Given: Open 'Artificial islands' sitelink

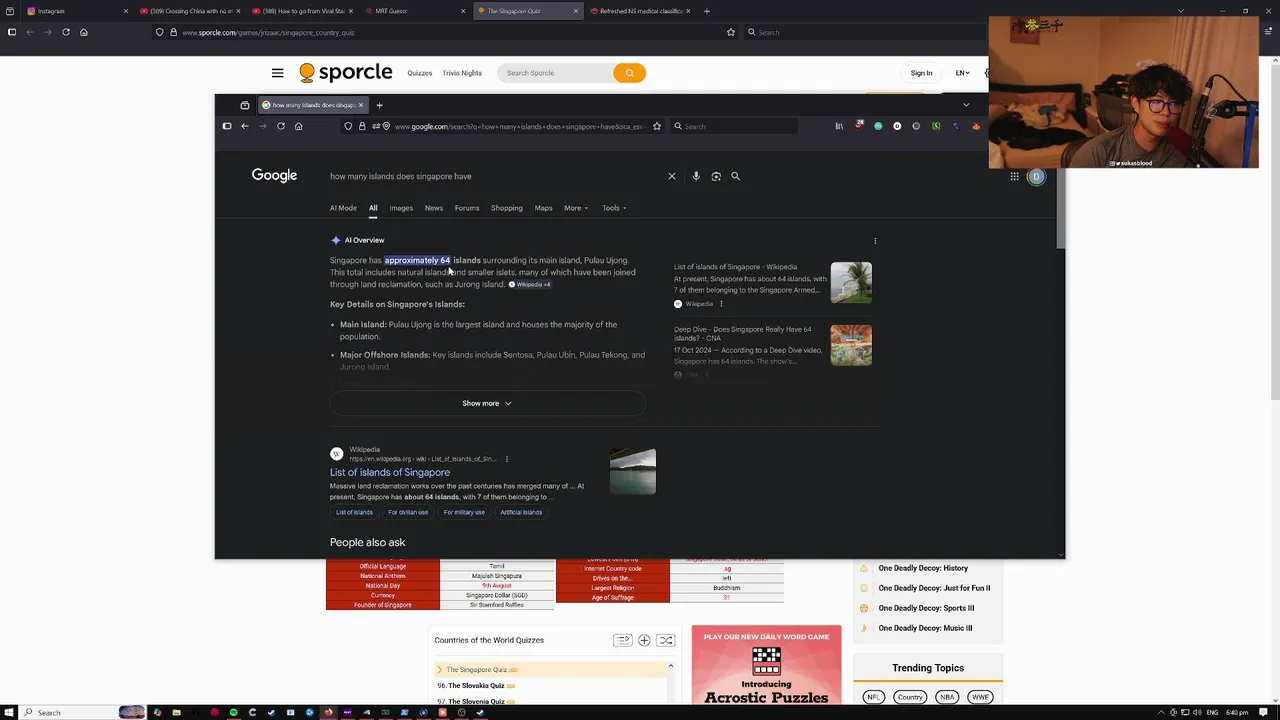Looking at the screenshot, I should coord(521,512).
